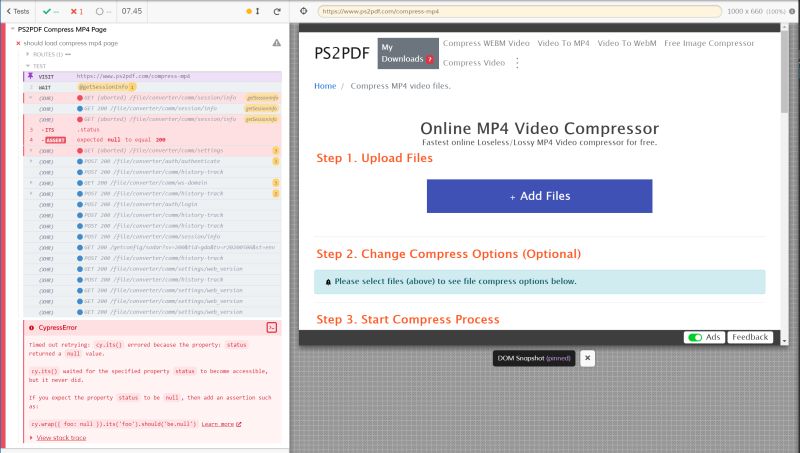This screenshot has width=800, height=453.
Task: Click the Step 2. Change Compress Options heading
Action: 448,254
